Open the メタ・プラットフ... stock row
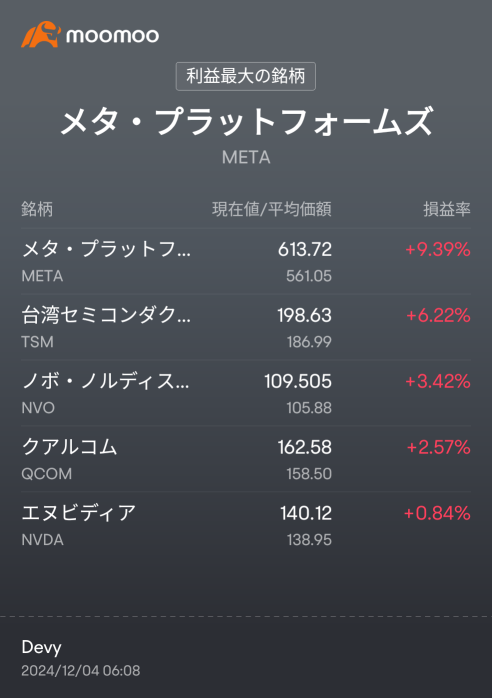The width and height of the screenshot is (492, 698). [246, 262]
